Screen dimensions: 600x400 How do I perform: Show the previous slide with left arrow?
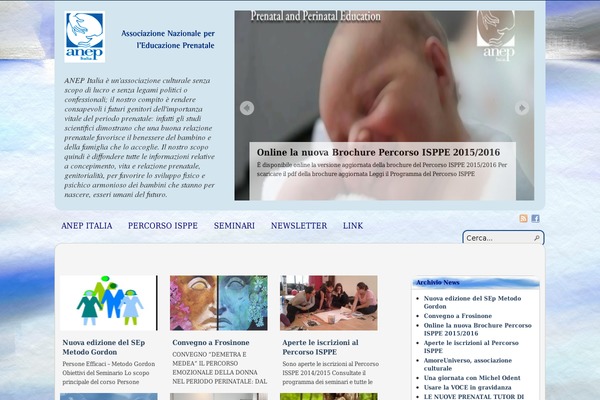click(x=247, y=108)
